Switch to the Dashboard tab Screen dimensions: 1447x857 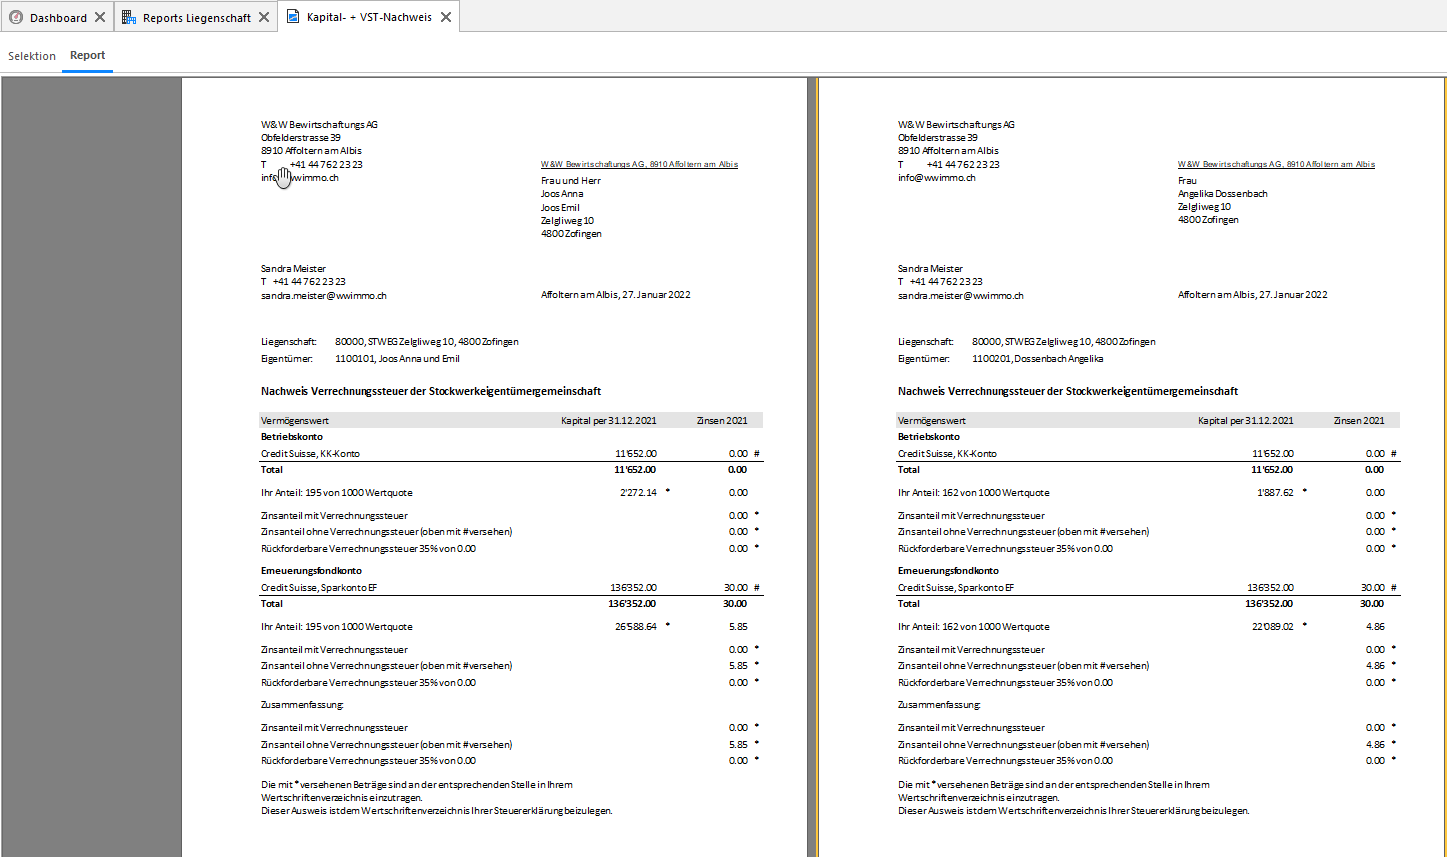click(57, 17)
